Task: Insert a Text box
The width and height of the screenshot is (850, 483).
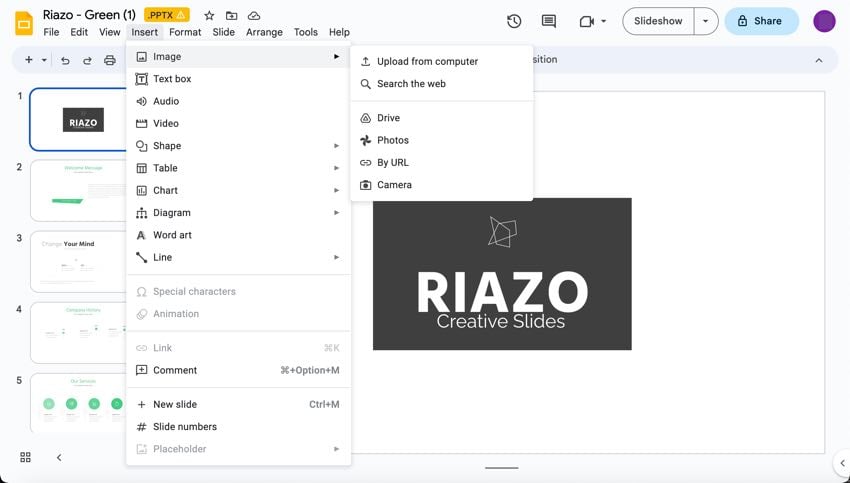Action: [172, 79]
